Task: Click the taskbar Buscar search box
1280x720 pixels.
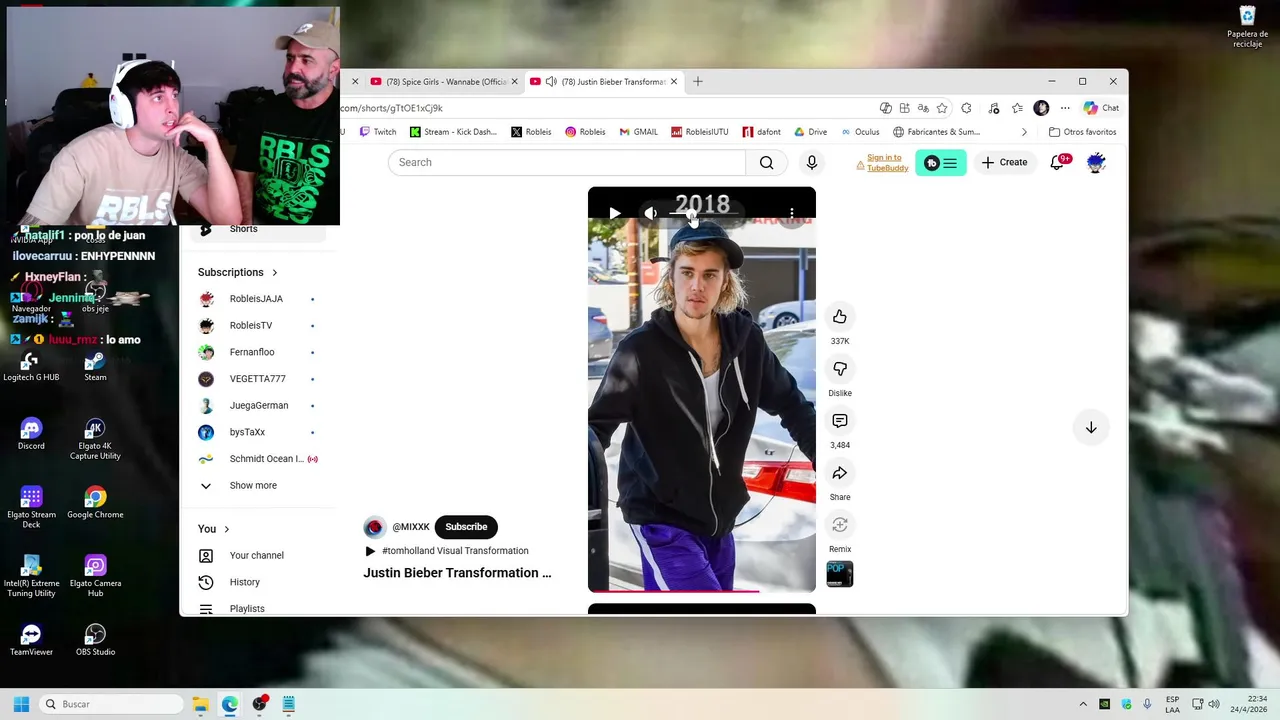Action: coord(112,704)
